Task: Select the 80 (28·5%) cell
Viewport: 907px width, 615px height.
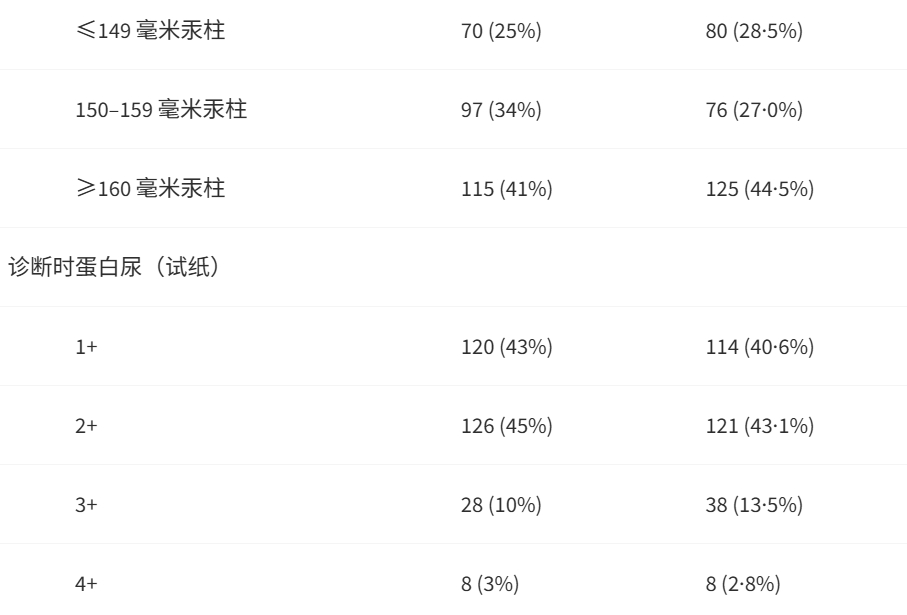Action: [x=754, y=31]
